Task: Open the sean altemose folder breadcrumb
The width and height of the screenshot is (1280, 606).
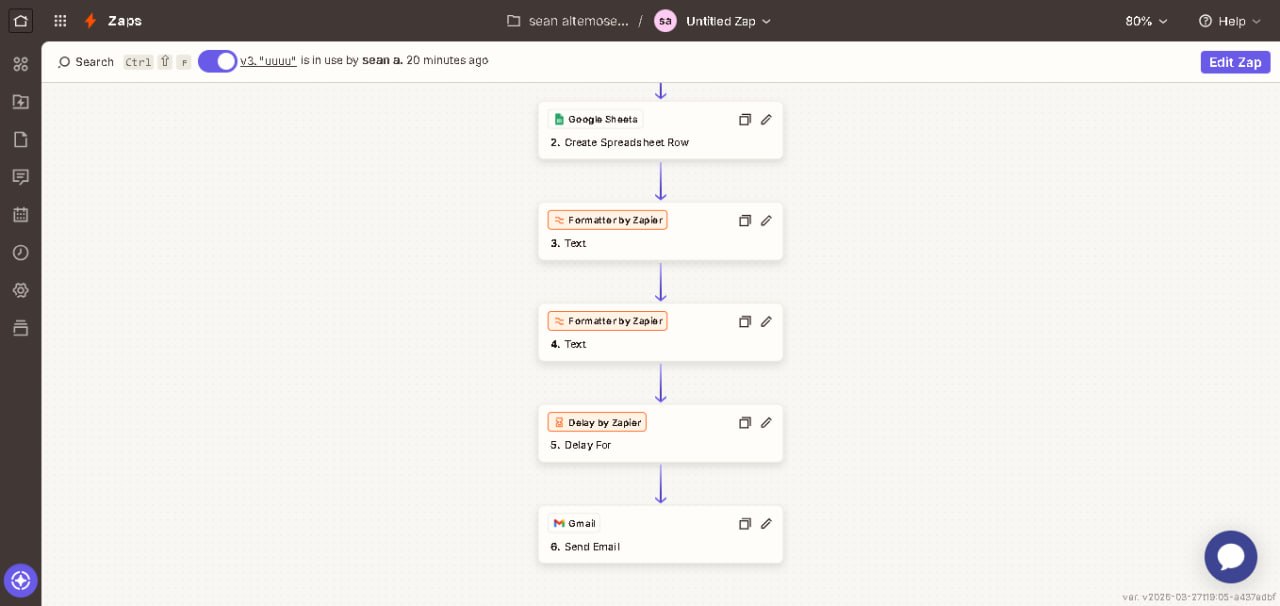Action: click(x=568, y=21)
